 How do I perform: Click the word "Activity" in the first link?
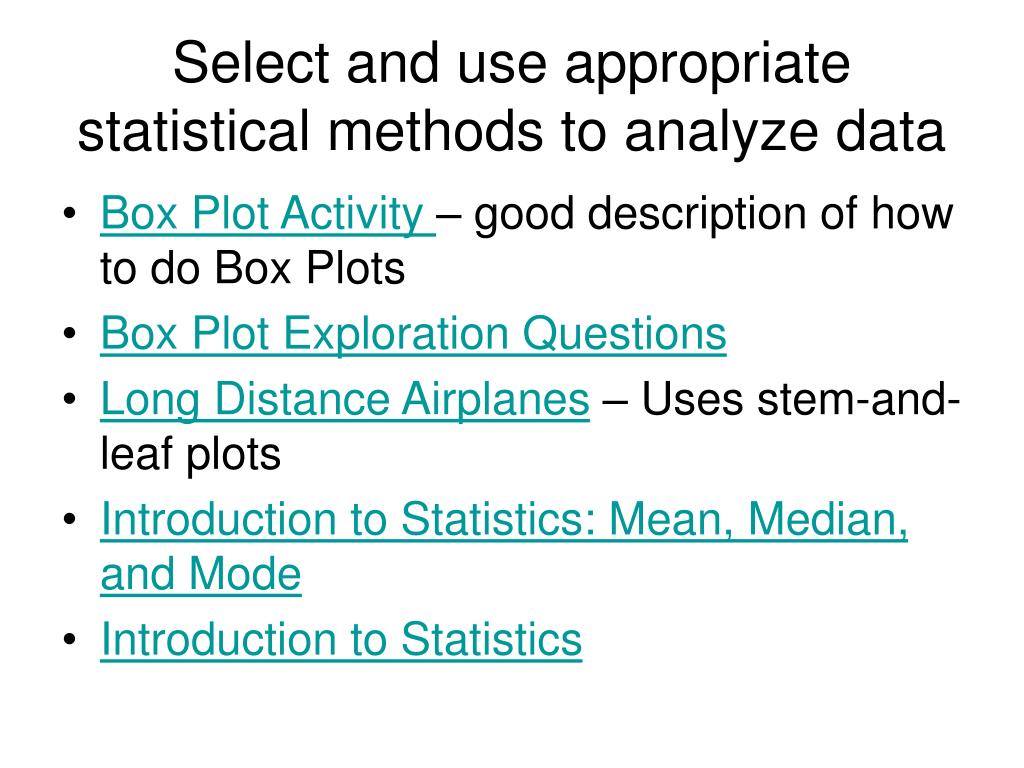(353, 214)
